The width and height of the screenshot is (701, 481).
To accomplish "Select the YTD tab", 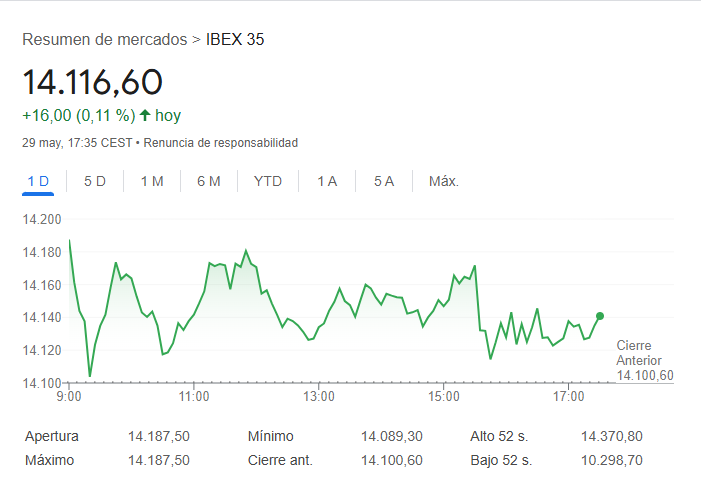I will click(x=268, y=181).
